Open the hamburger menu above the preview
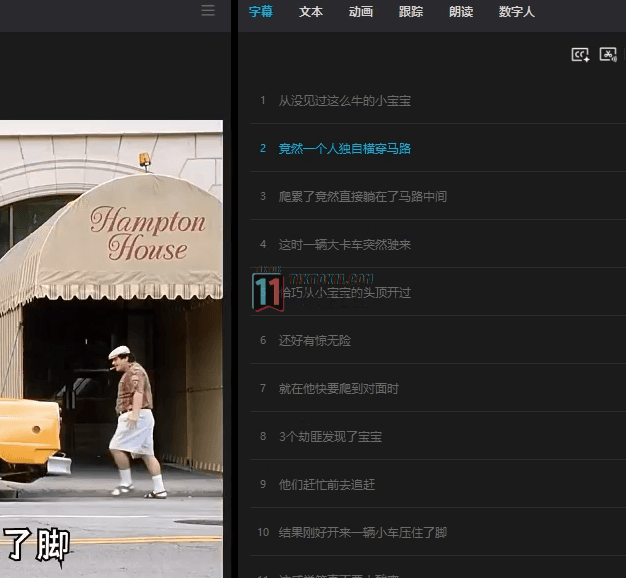 point(208,10)
